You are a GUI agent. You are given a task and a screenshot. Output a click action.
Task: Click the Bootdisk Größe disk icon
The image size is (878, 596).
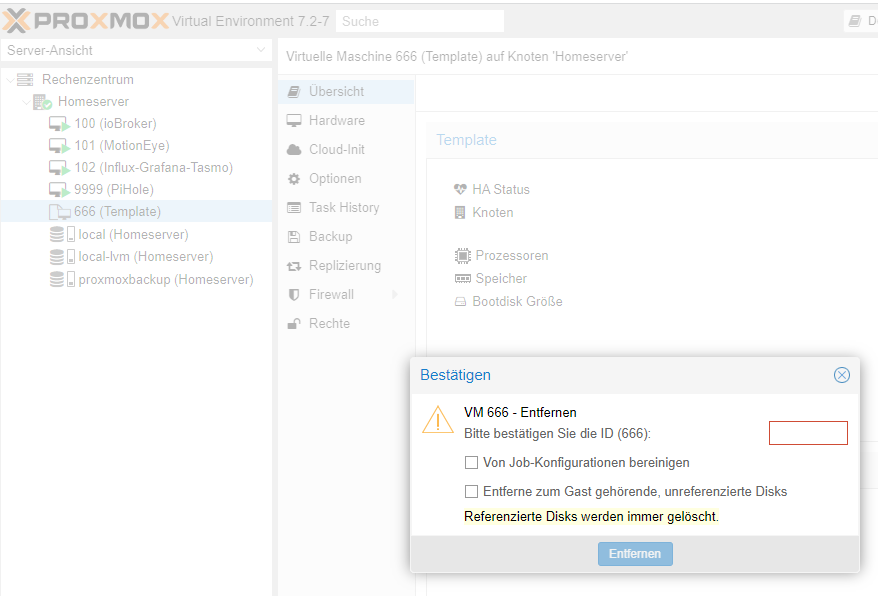coord(460,302)
